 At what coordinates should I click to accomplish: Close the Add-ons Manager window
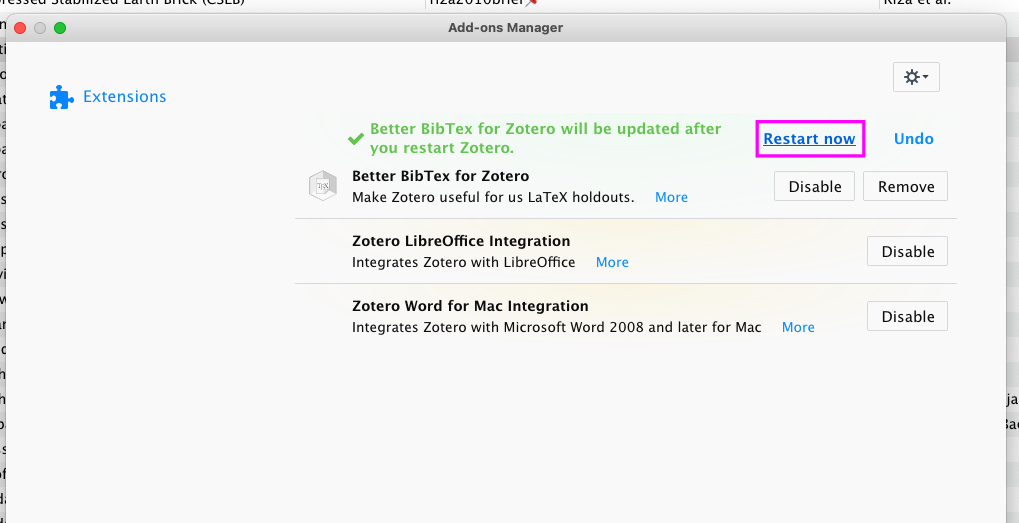point(20,28)
